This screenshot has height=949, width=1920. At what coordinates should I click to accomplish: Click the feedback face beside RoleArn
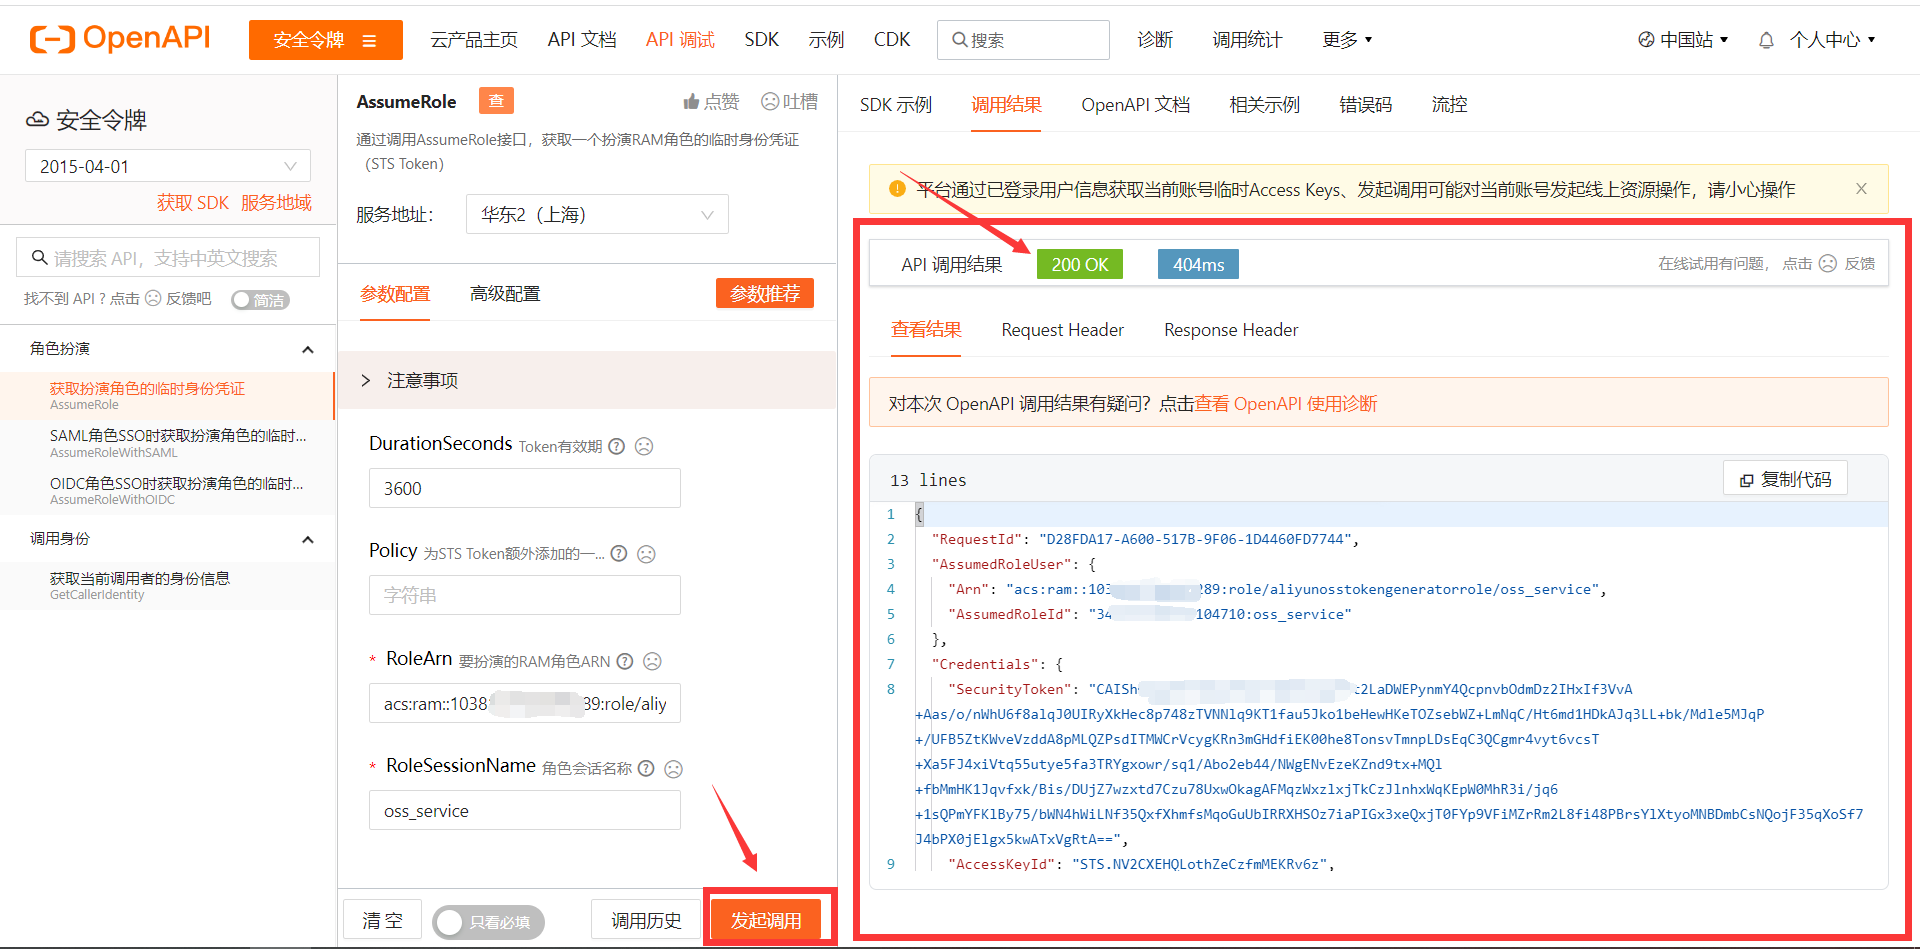[x=652, y=661]
